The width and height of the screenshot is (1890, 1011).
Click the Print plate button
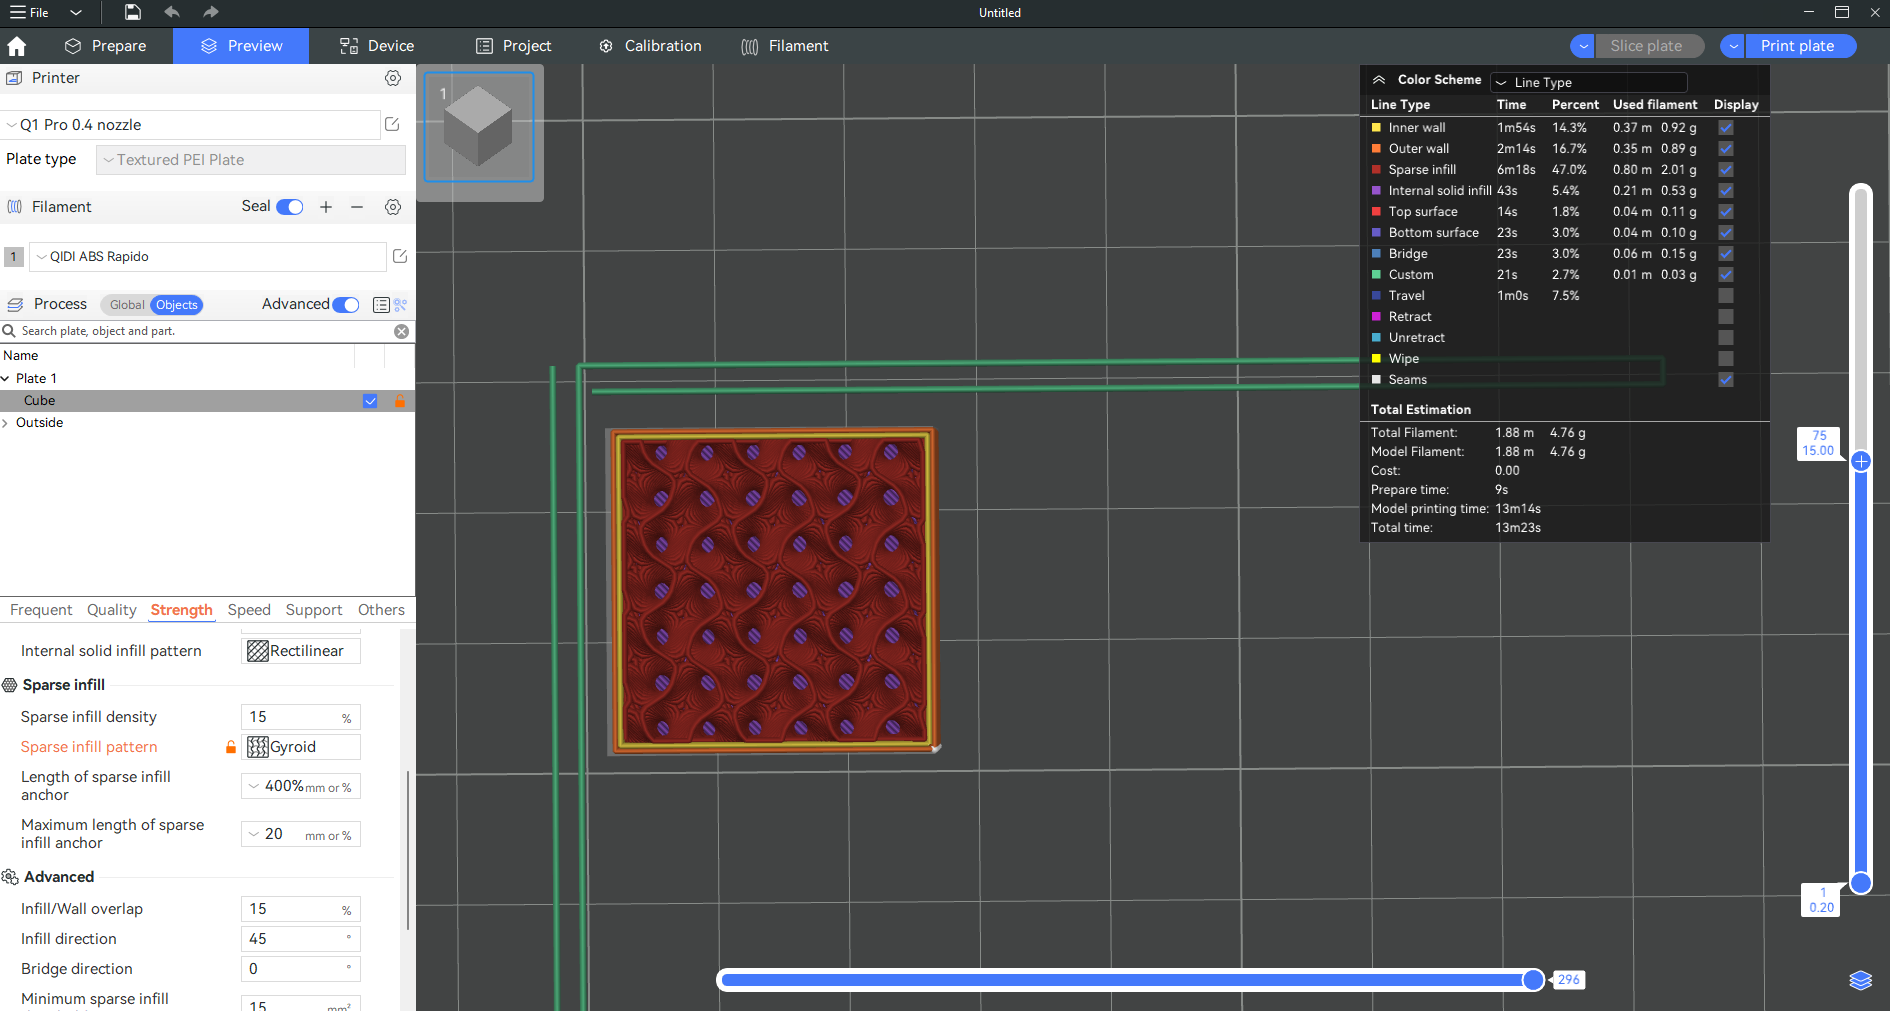(1797, 46)
